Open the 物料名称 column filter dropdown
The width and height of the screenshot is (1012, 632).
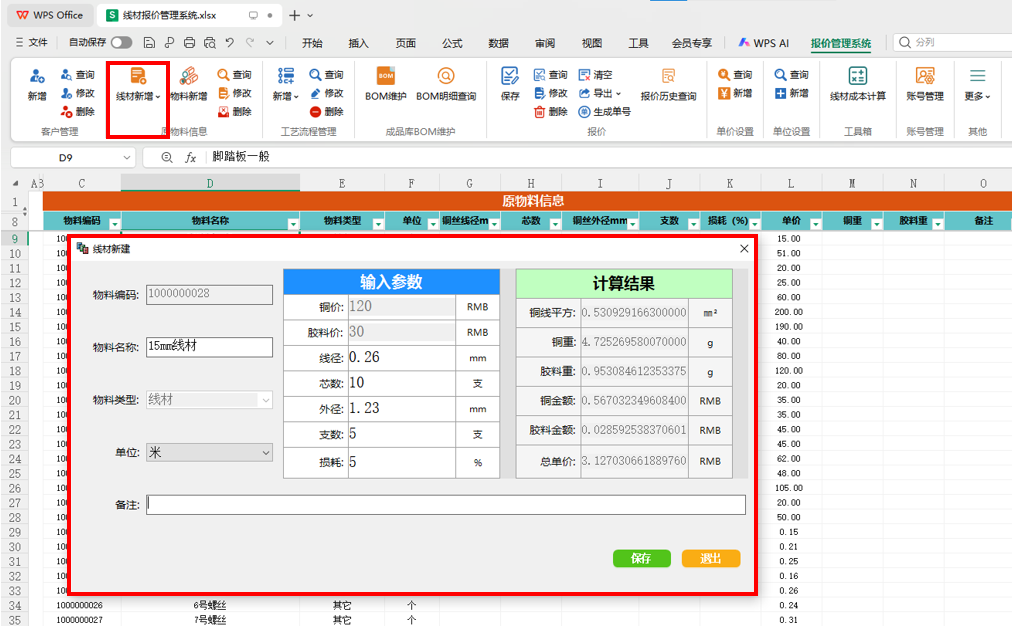[294, 224]
